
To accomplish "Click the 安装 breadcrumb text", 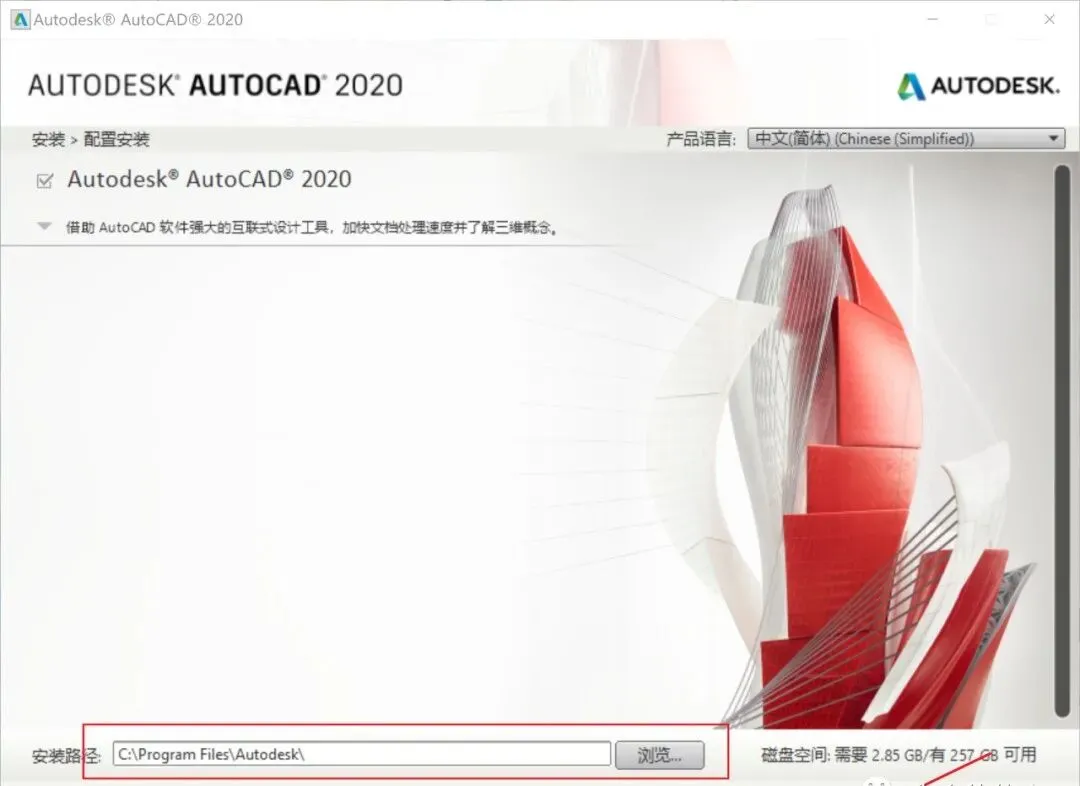I will coord(48,140).
